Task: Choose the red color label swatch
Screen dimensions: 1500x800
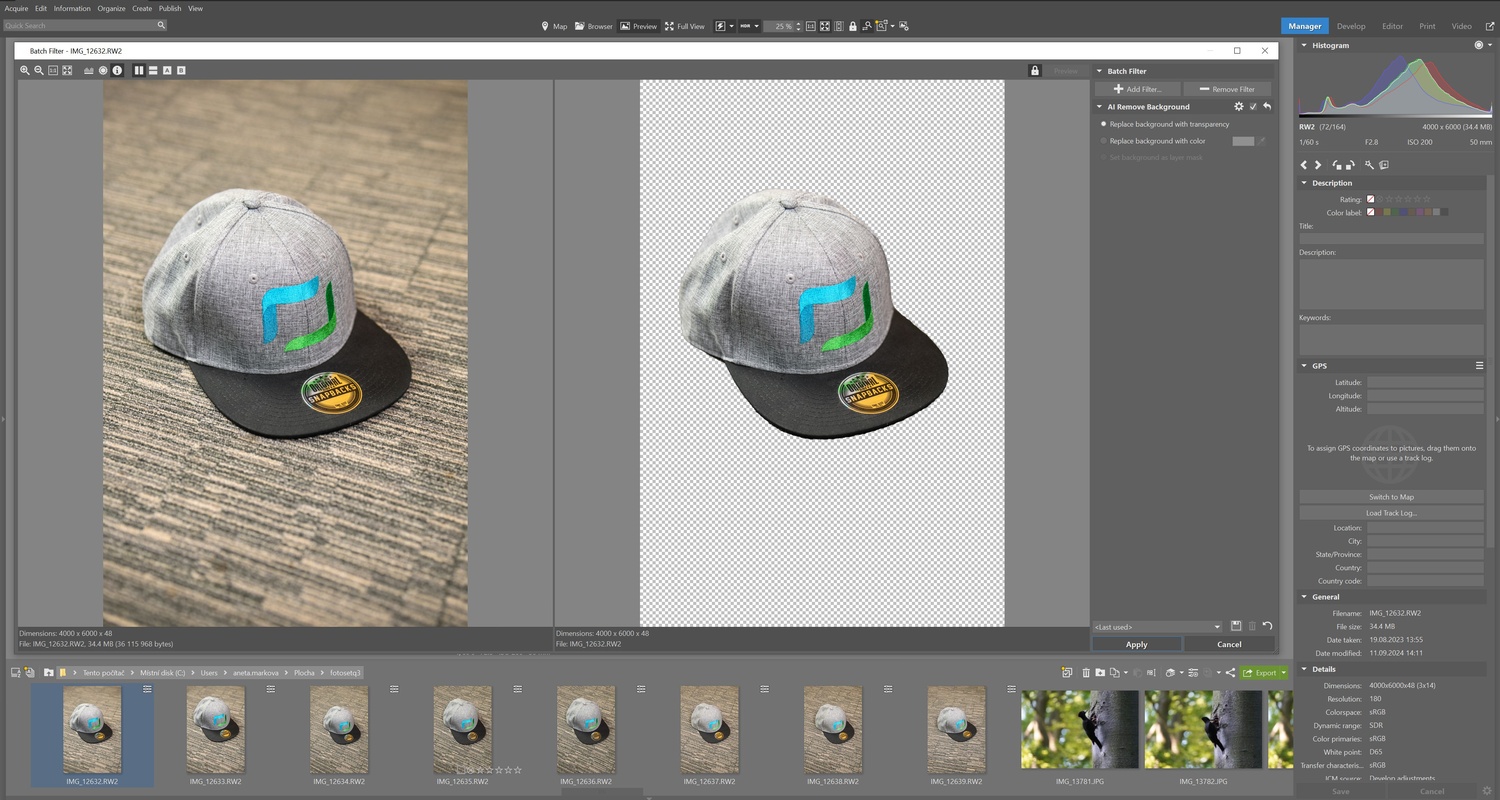Action: [x=1380, y=212]
